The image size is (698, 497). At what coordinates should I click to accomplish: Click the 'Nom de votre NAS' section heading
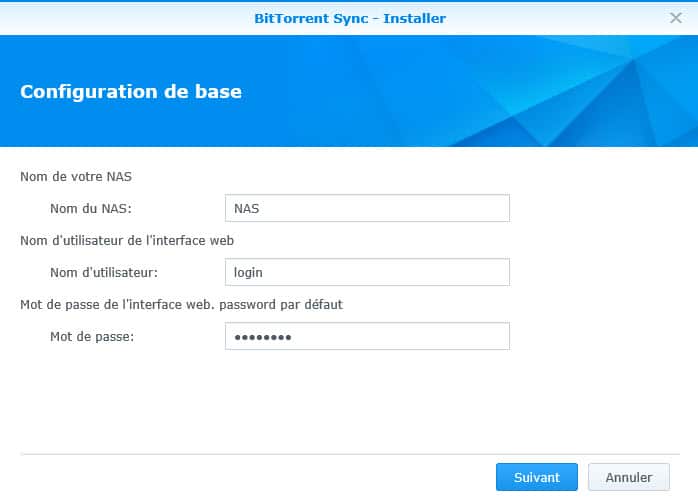pos(76,176)
